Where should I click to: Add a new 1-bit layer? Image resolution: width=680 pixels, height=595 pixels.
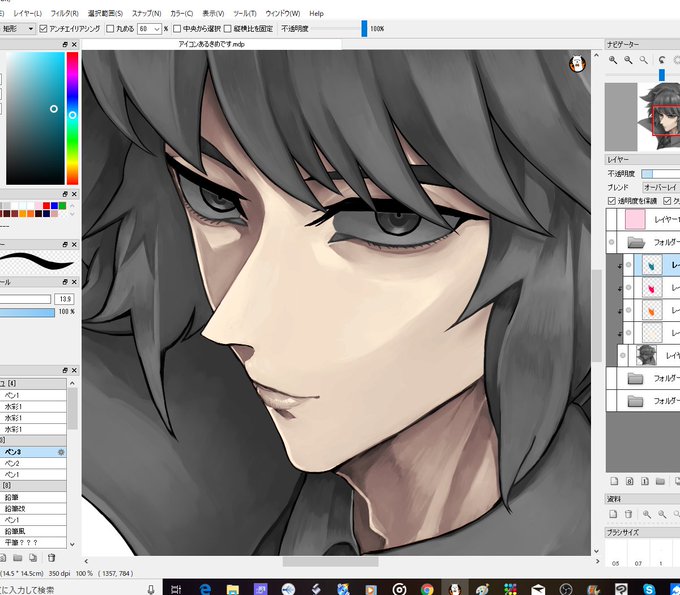point(645,481)
